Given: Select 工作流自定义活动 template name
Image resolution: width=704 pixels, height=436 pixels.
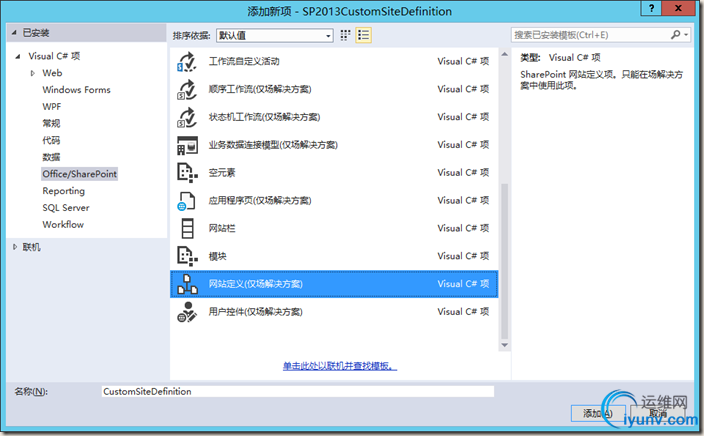Looking at the screenshot, I should [244, 62].
